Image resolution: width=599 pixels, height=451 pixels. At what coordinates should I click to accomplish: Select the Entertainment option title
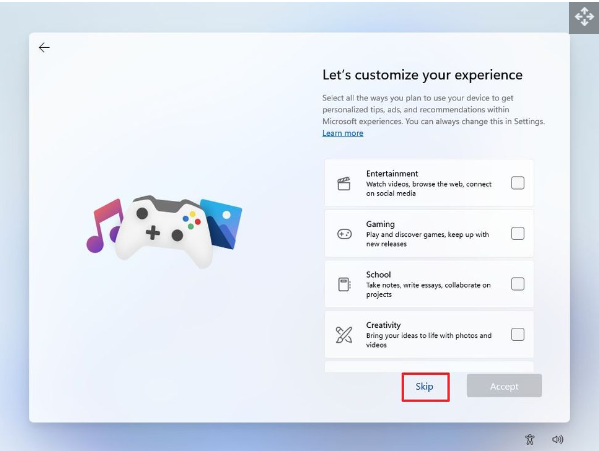[392, 173]
